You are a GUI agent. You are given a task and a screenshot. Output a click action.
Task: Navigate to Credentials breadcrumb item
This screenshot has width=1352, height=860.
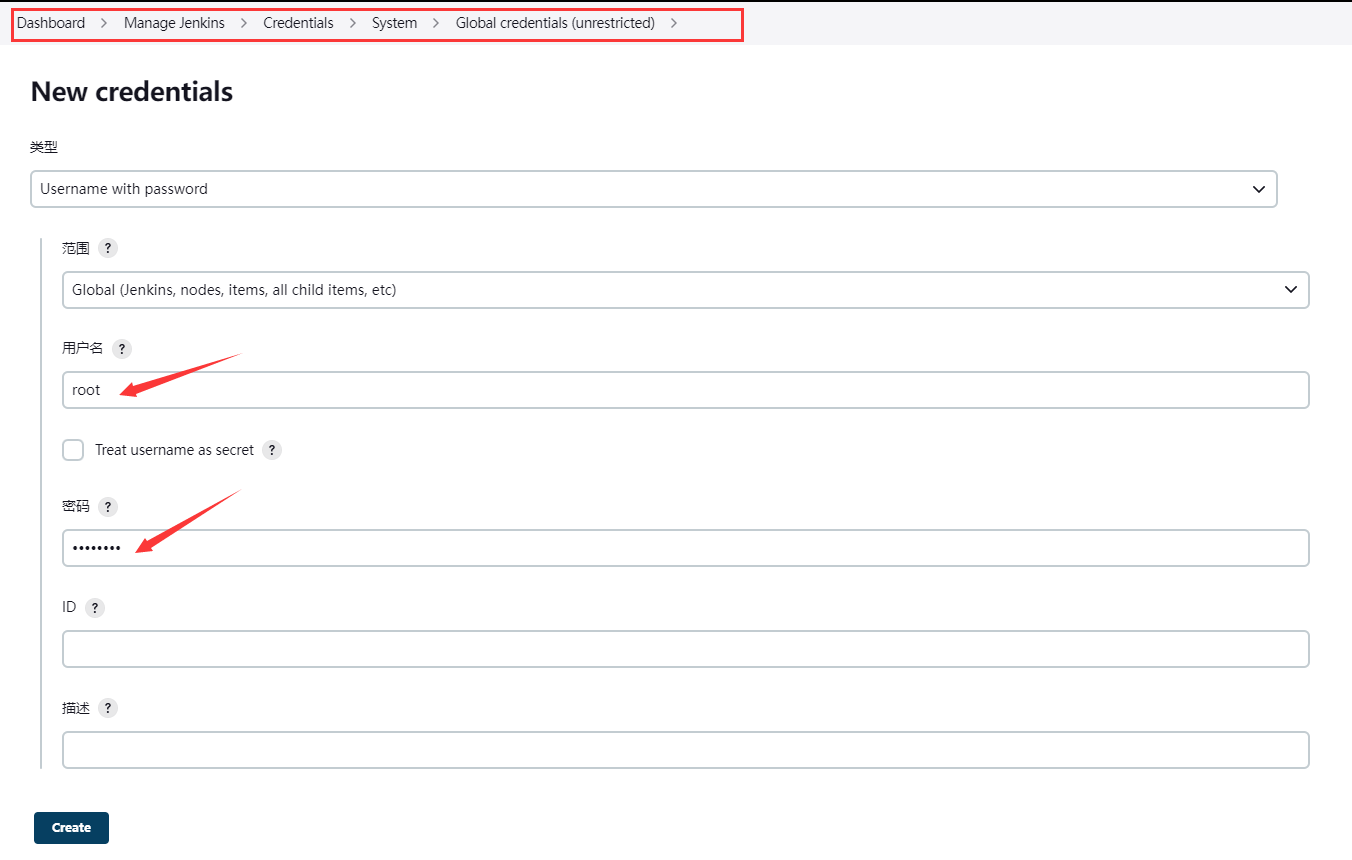(298, 23)
